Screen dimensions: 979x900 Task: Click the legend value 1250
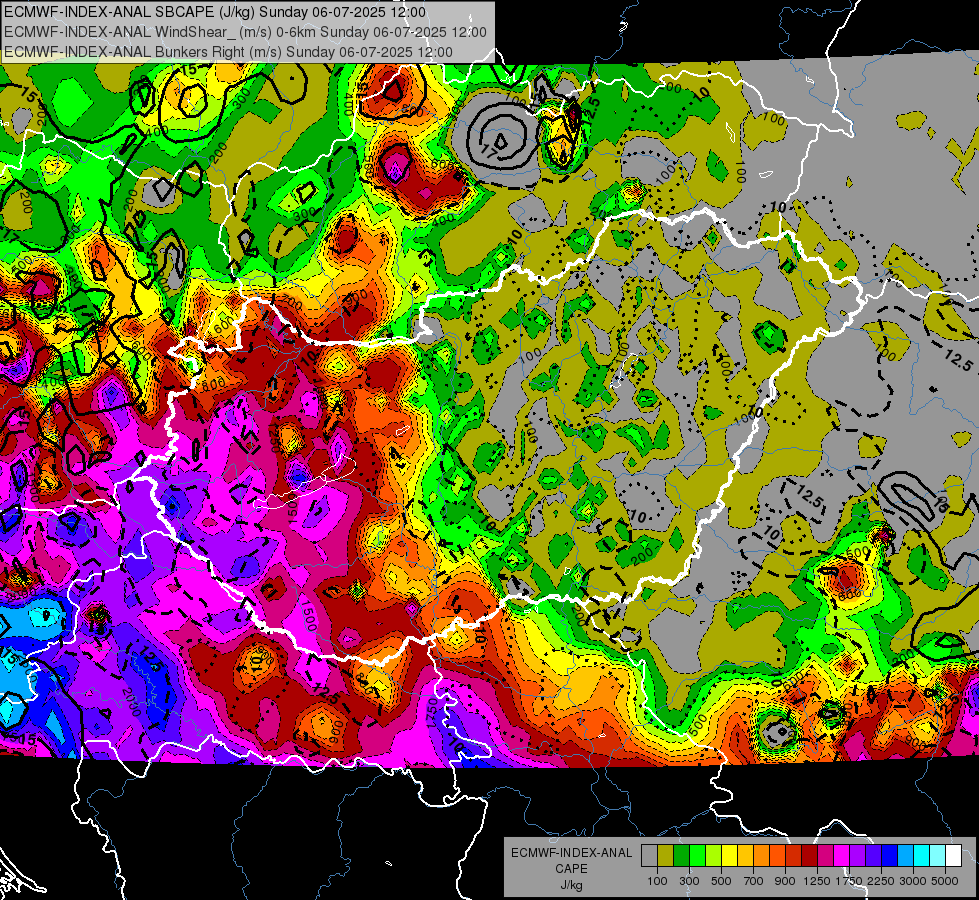[x=817, y=881]
